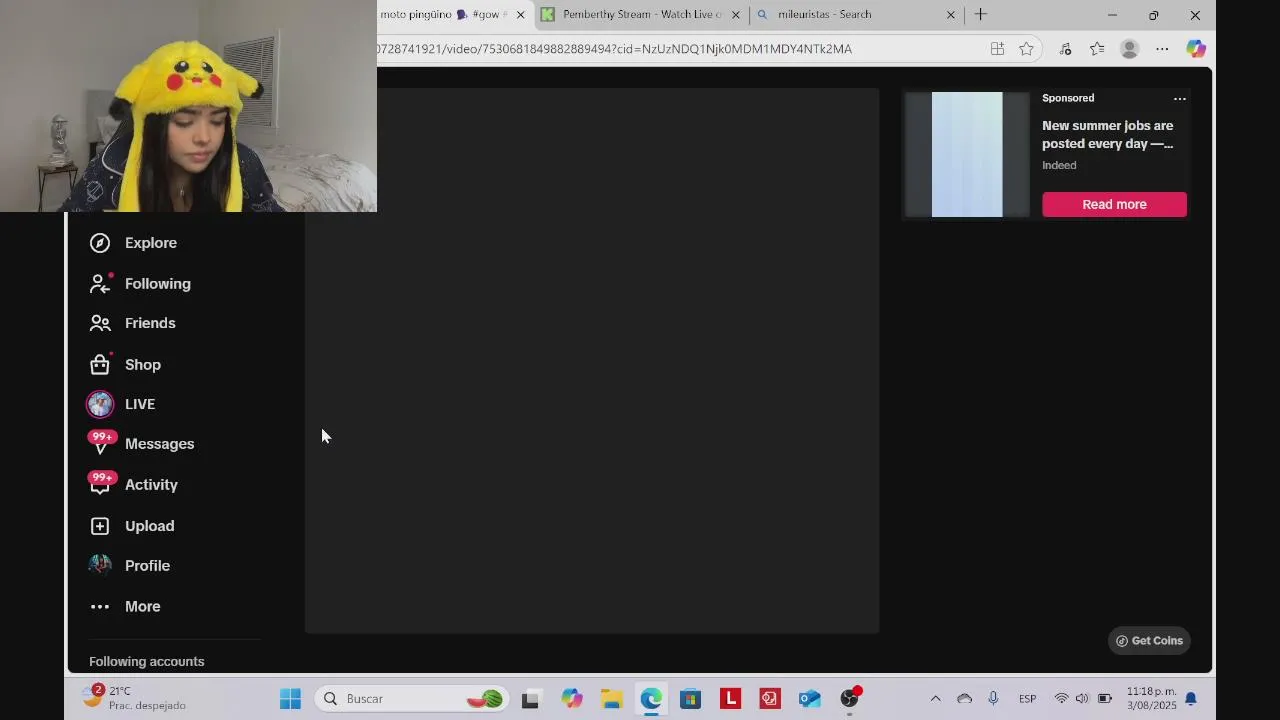Open the clock and calendar

(x=1151, y=698)
